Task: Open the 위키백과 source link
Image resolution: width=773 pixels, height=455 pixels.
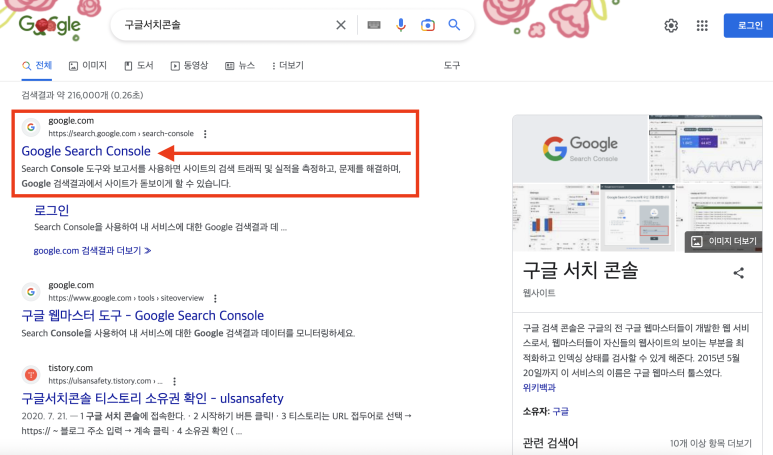Action: [x=539, y=387]
